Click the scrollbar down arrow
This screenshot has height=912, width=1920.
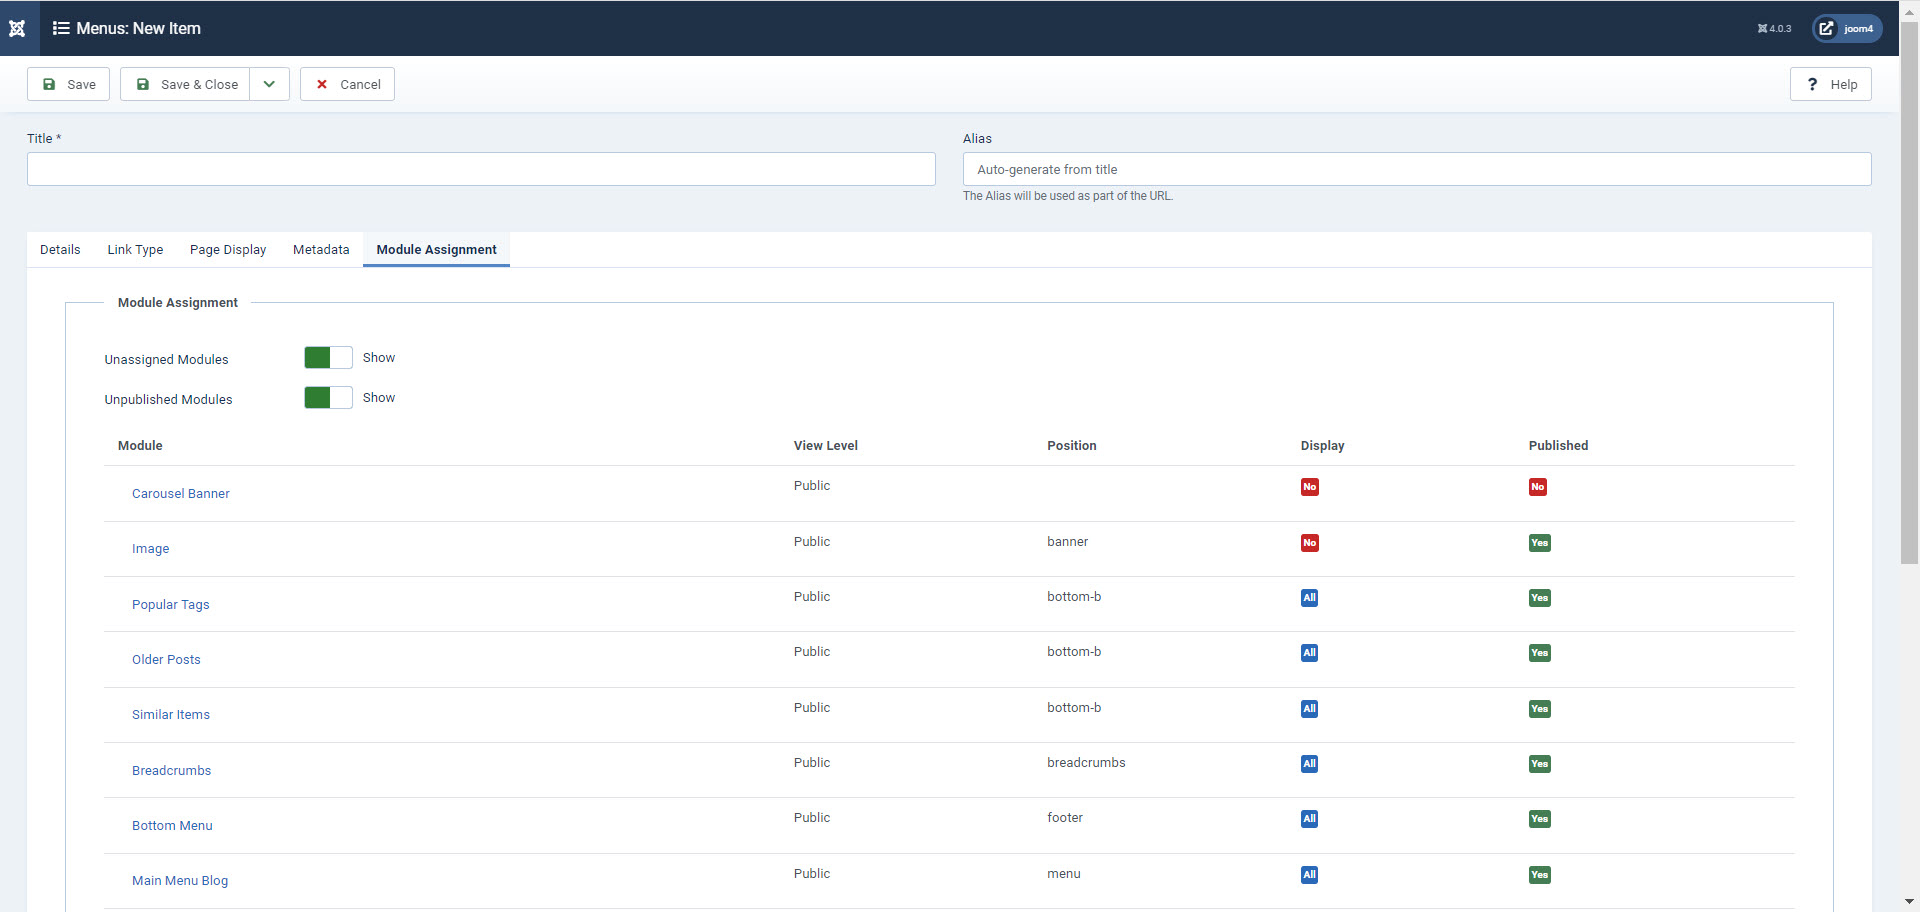(1910, 903)
